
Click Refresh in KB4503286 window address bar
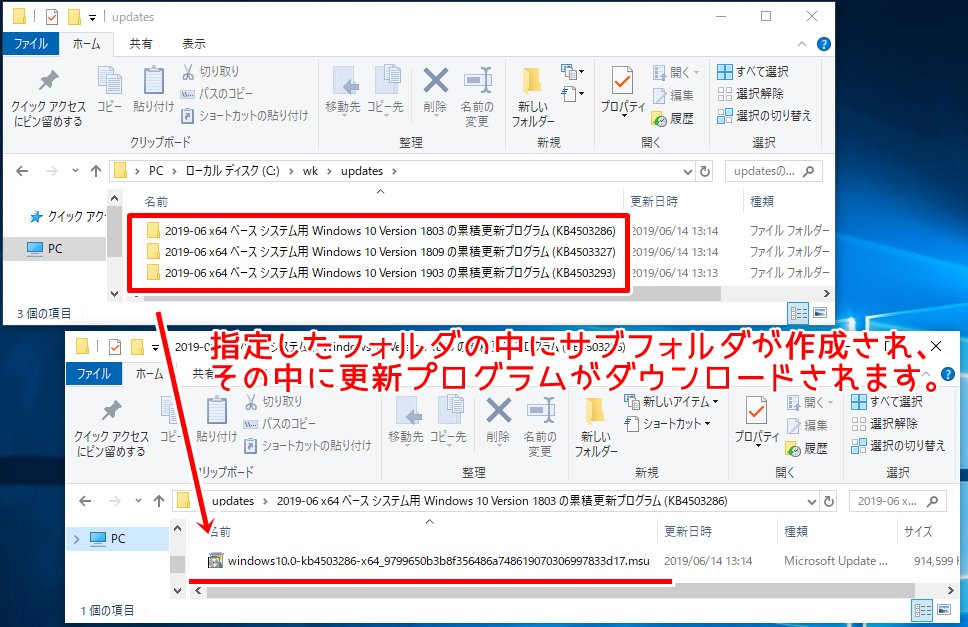pos(829,501)
